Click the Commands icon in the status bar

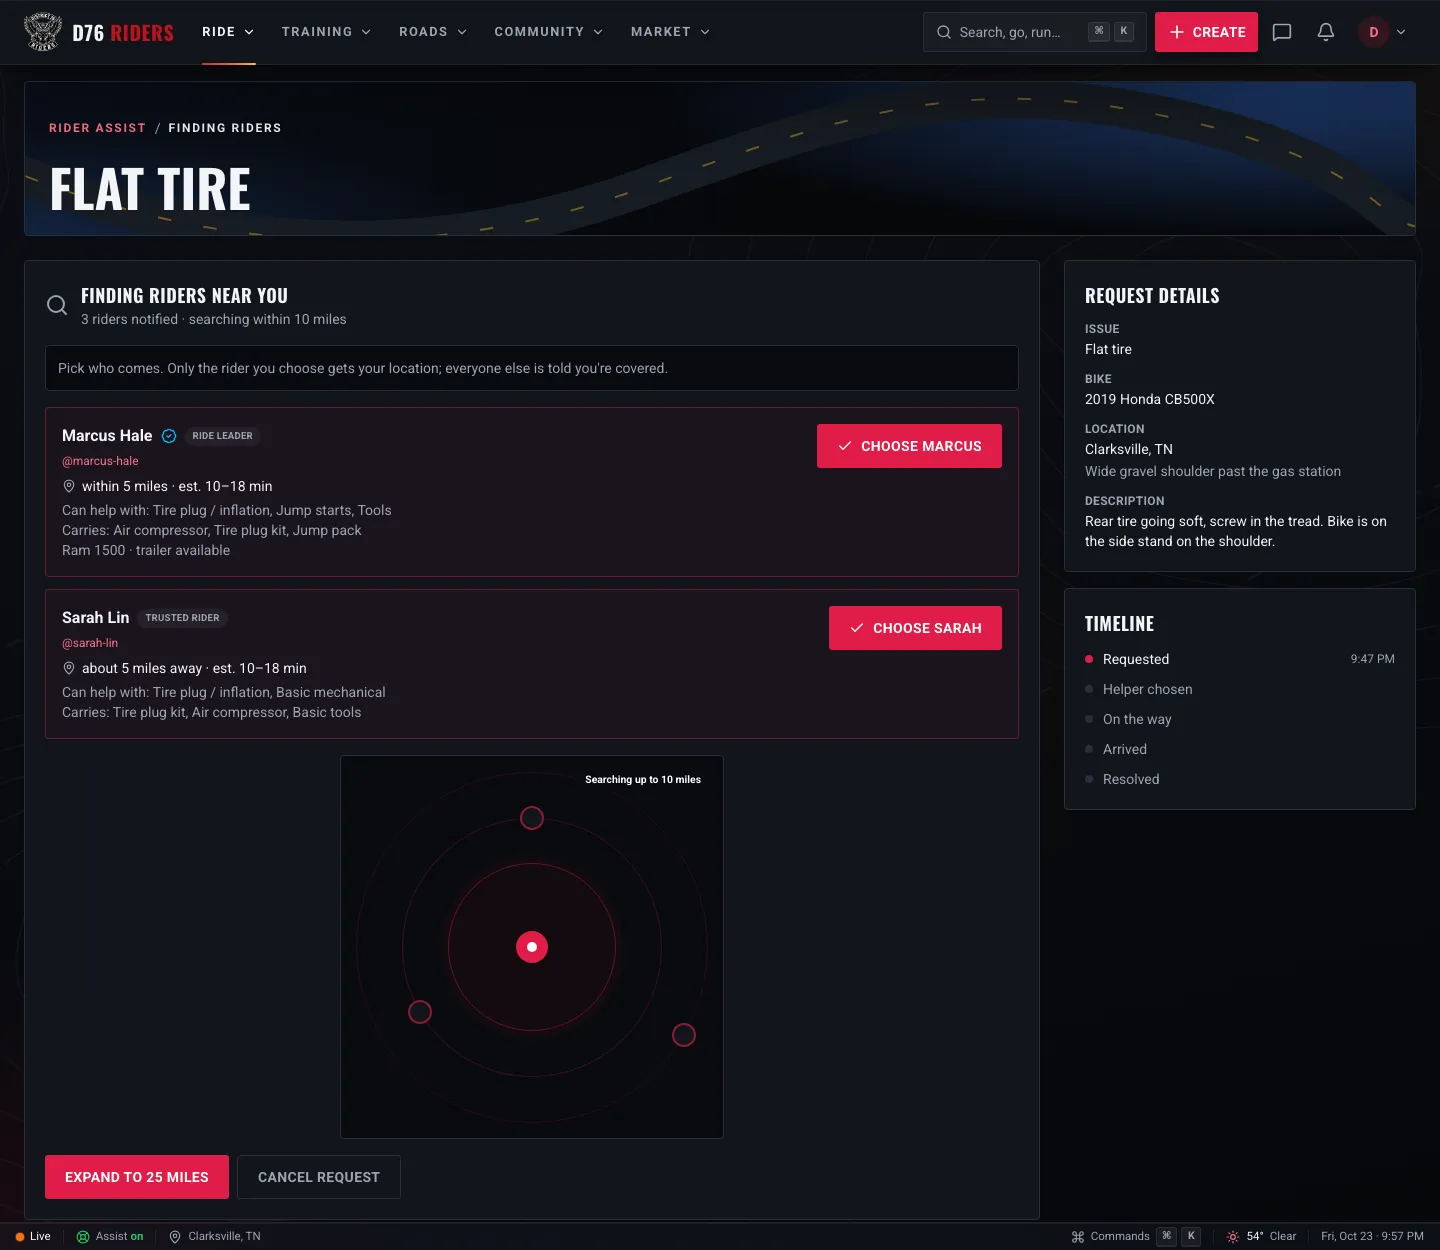[1078, 1237]
